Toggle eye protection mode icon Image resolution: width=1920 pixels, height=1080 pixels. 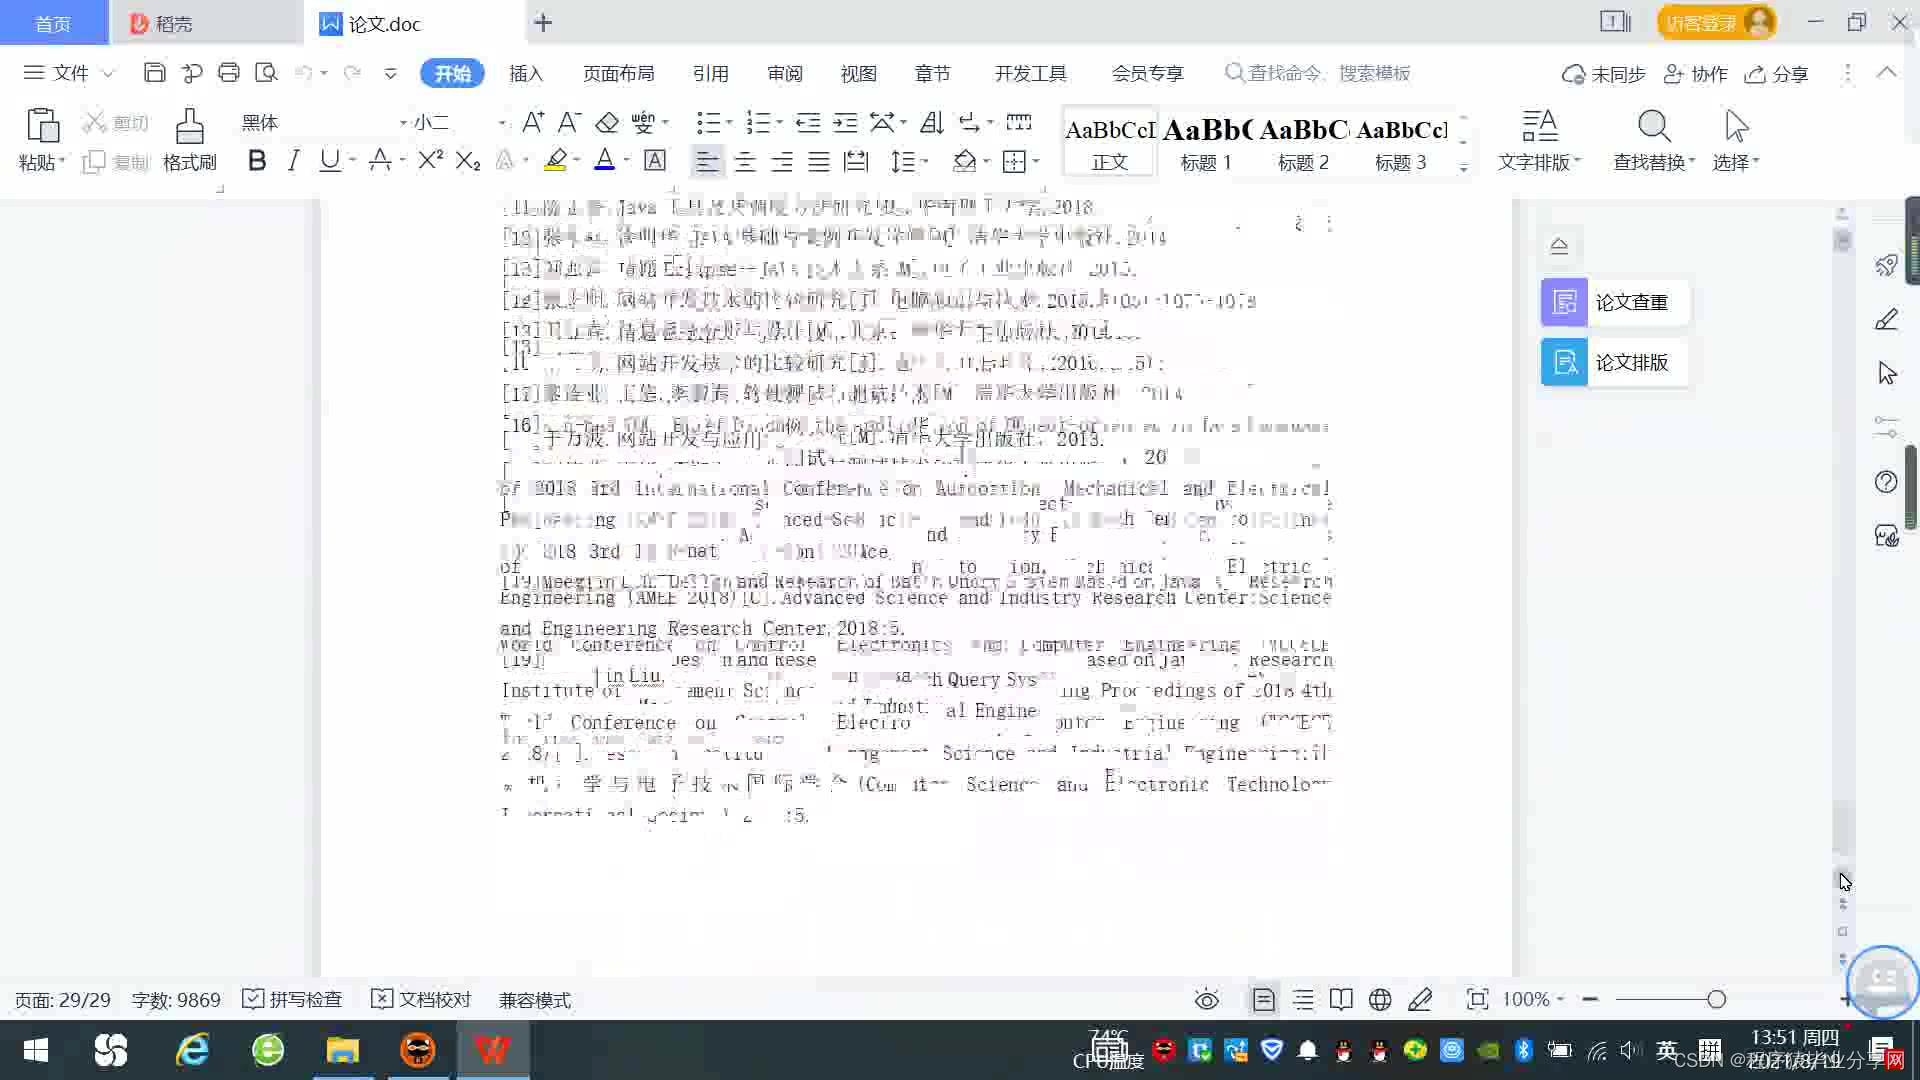tap(1206, 999)
